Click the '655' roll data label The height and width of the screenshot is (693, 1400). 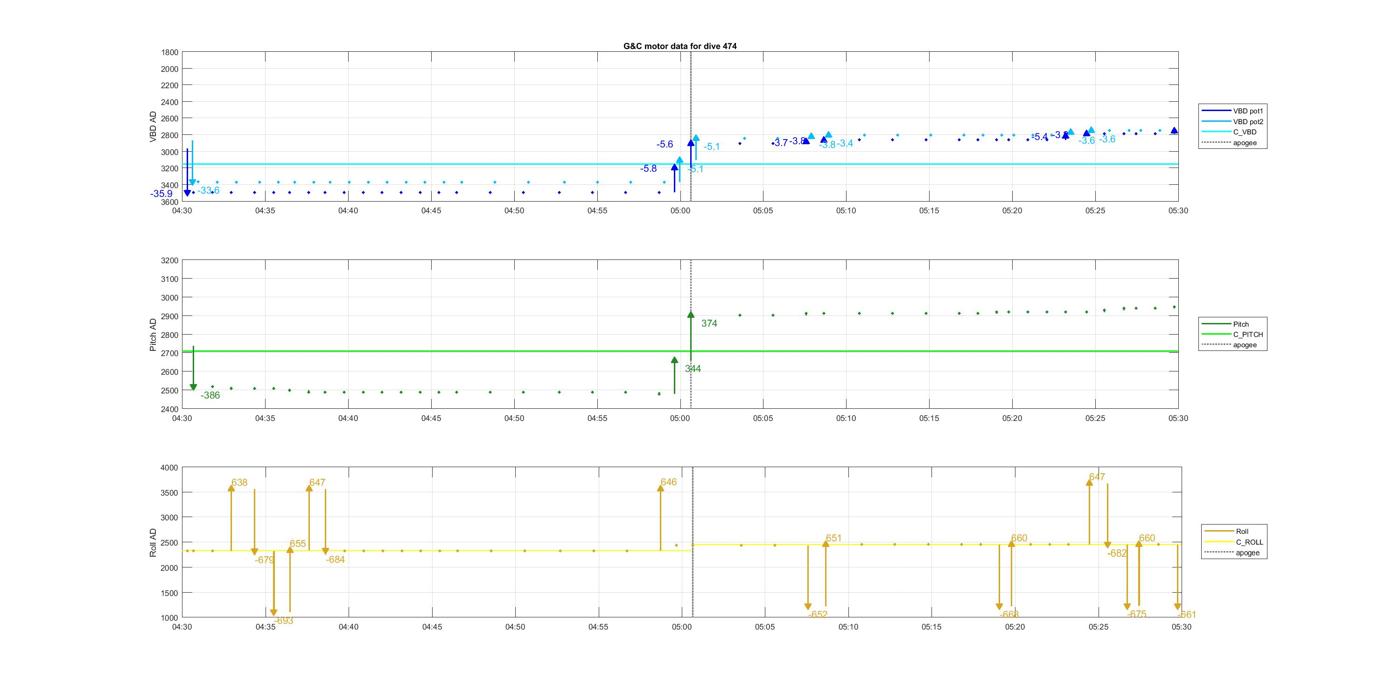[x=298, y=544]
